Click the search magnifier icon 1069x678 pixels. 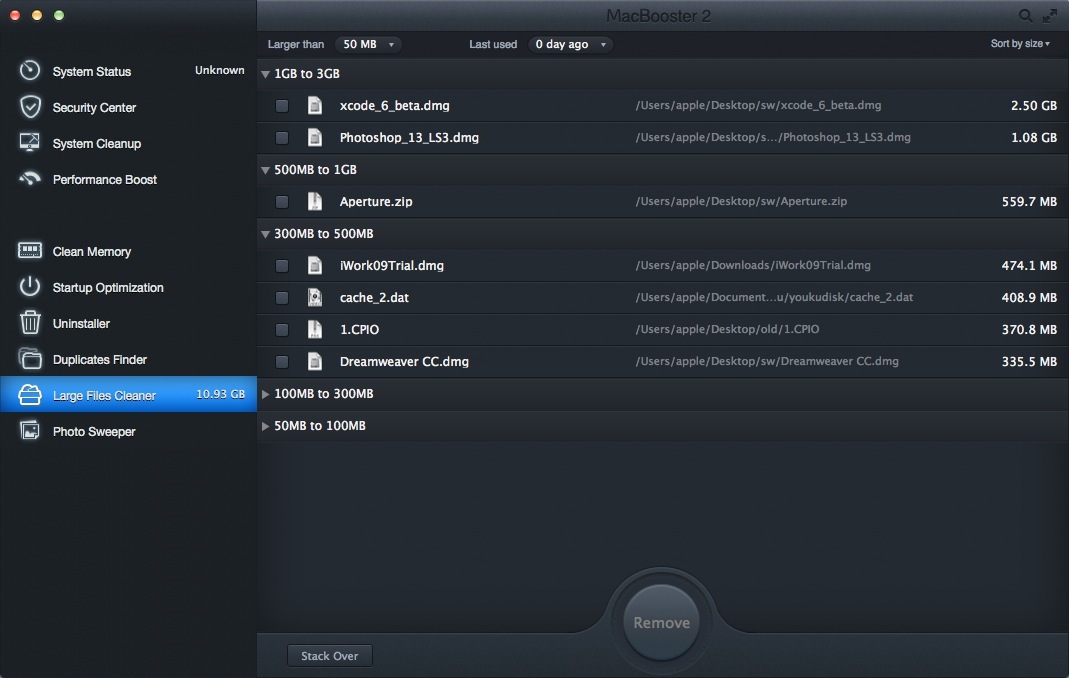click(1026, 16)
